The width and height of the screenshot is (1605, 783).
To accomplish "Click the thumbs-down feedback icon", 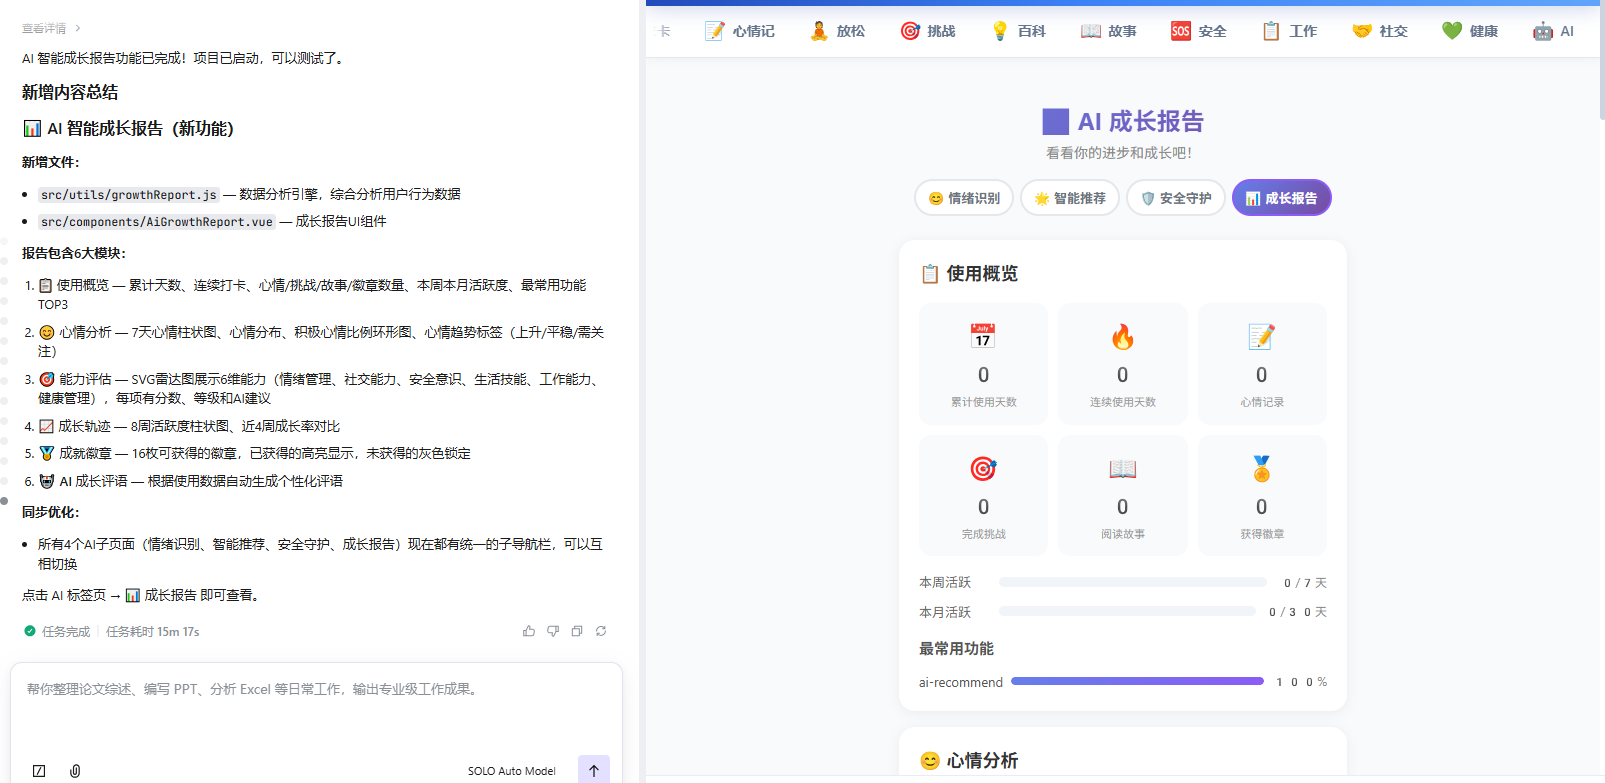I will coord(553,631).
